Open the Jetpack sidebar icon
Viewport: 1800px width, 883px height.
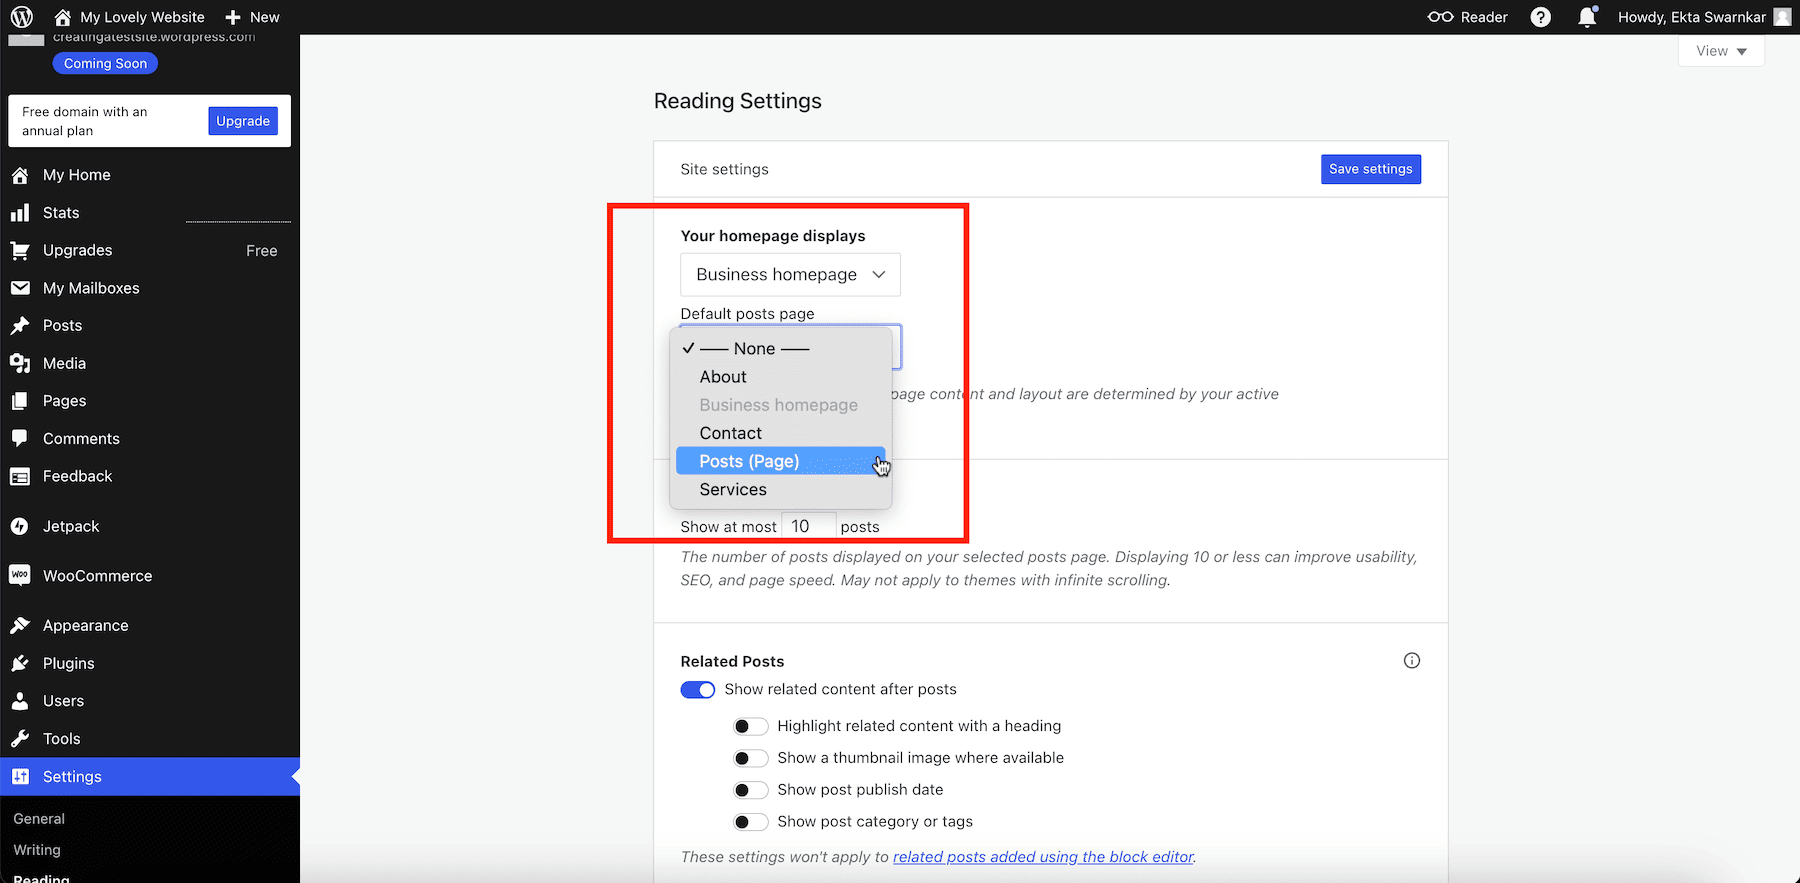click(20, 526)
